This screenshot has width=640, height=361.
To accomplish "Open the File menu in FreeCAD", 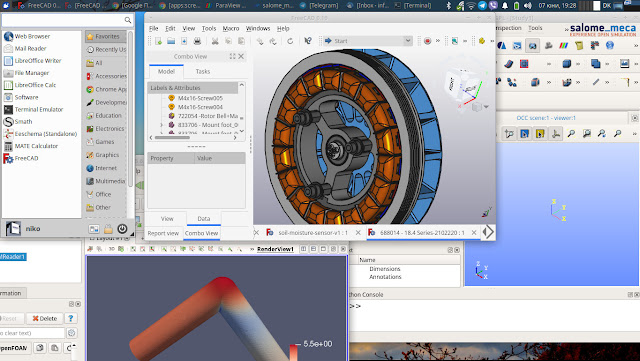I will click(153, 28).
